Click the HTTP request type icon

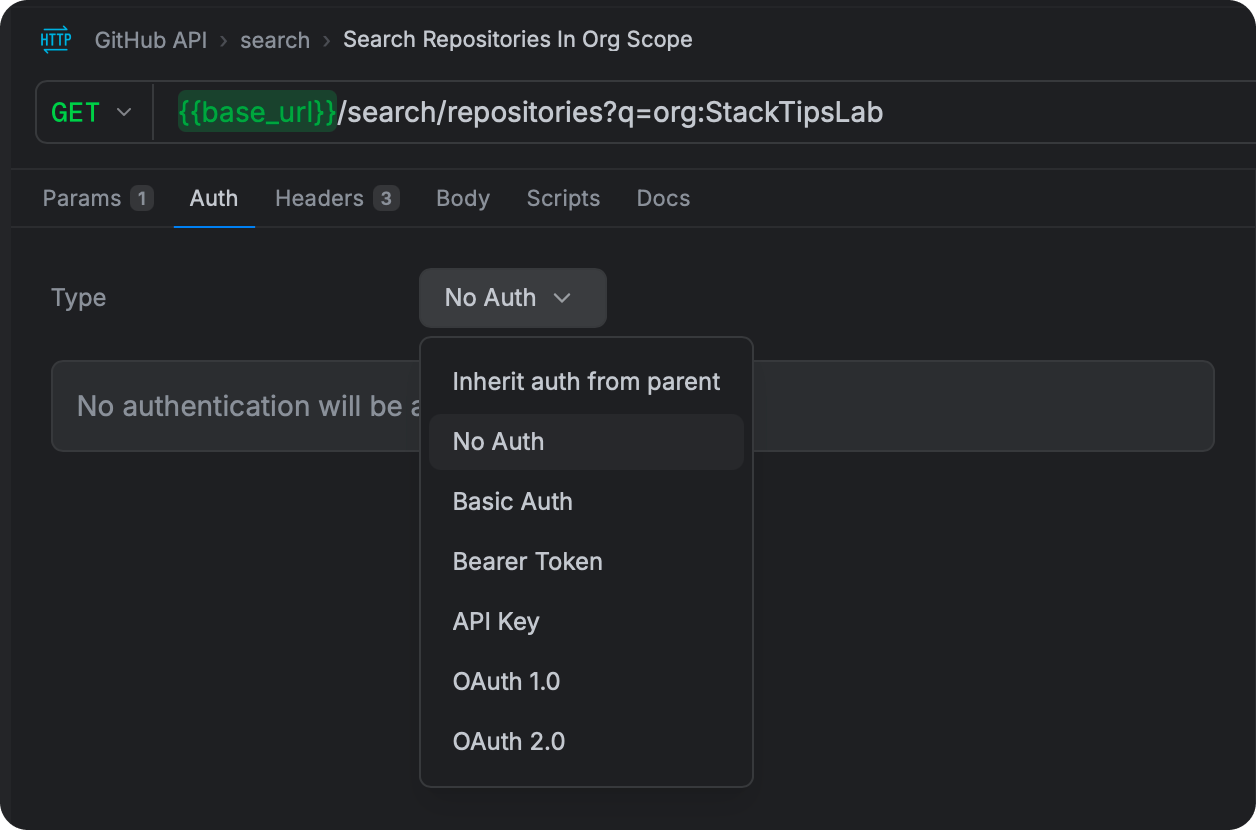56,40
